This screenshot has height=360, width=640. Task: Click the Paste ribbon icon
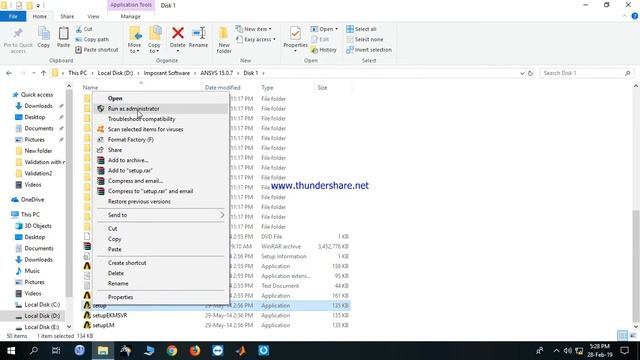[63, 33]
